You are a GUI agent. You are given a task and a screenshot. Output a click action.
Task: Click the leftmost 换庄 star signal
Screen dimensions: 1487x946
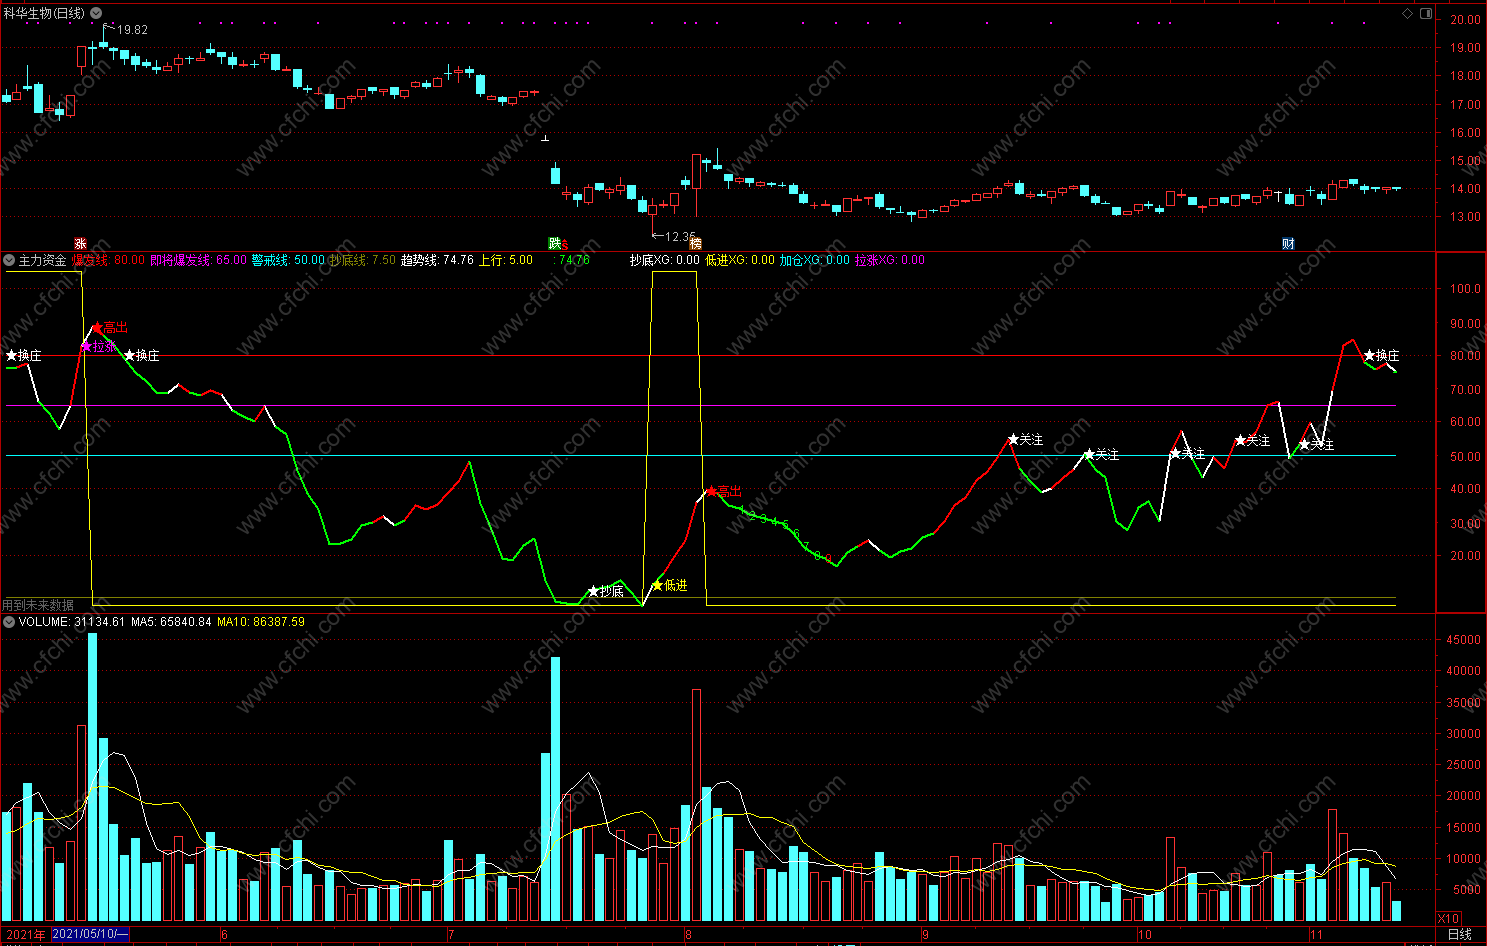tap(24, 355)
